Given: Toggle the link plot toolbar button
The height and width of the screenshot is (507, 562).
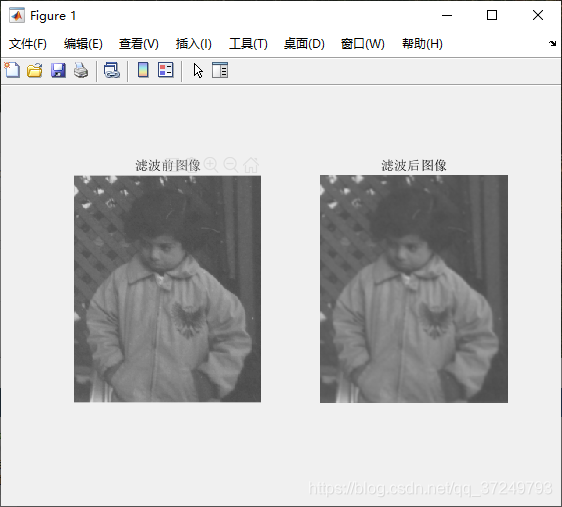Looking at the screenshot, I should (112, 70).
